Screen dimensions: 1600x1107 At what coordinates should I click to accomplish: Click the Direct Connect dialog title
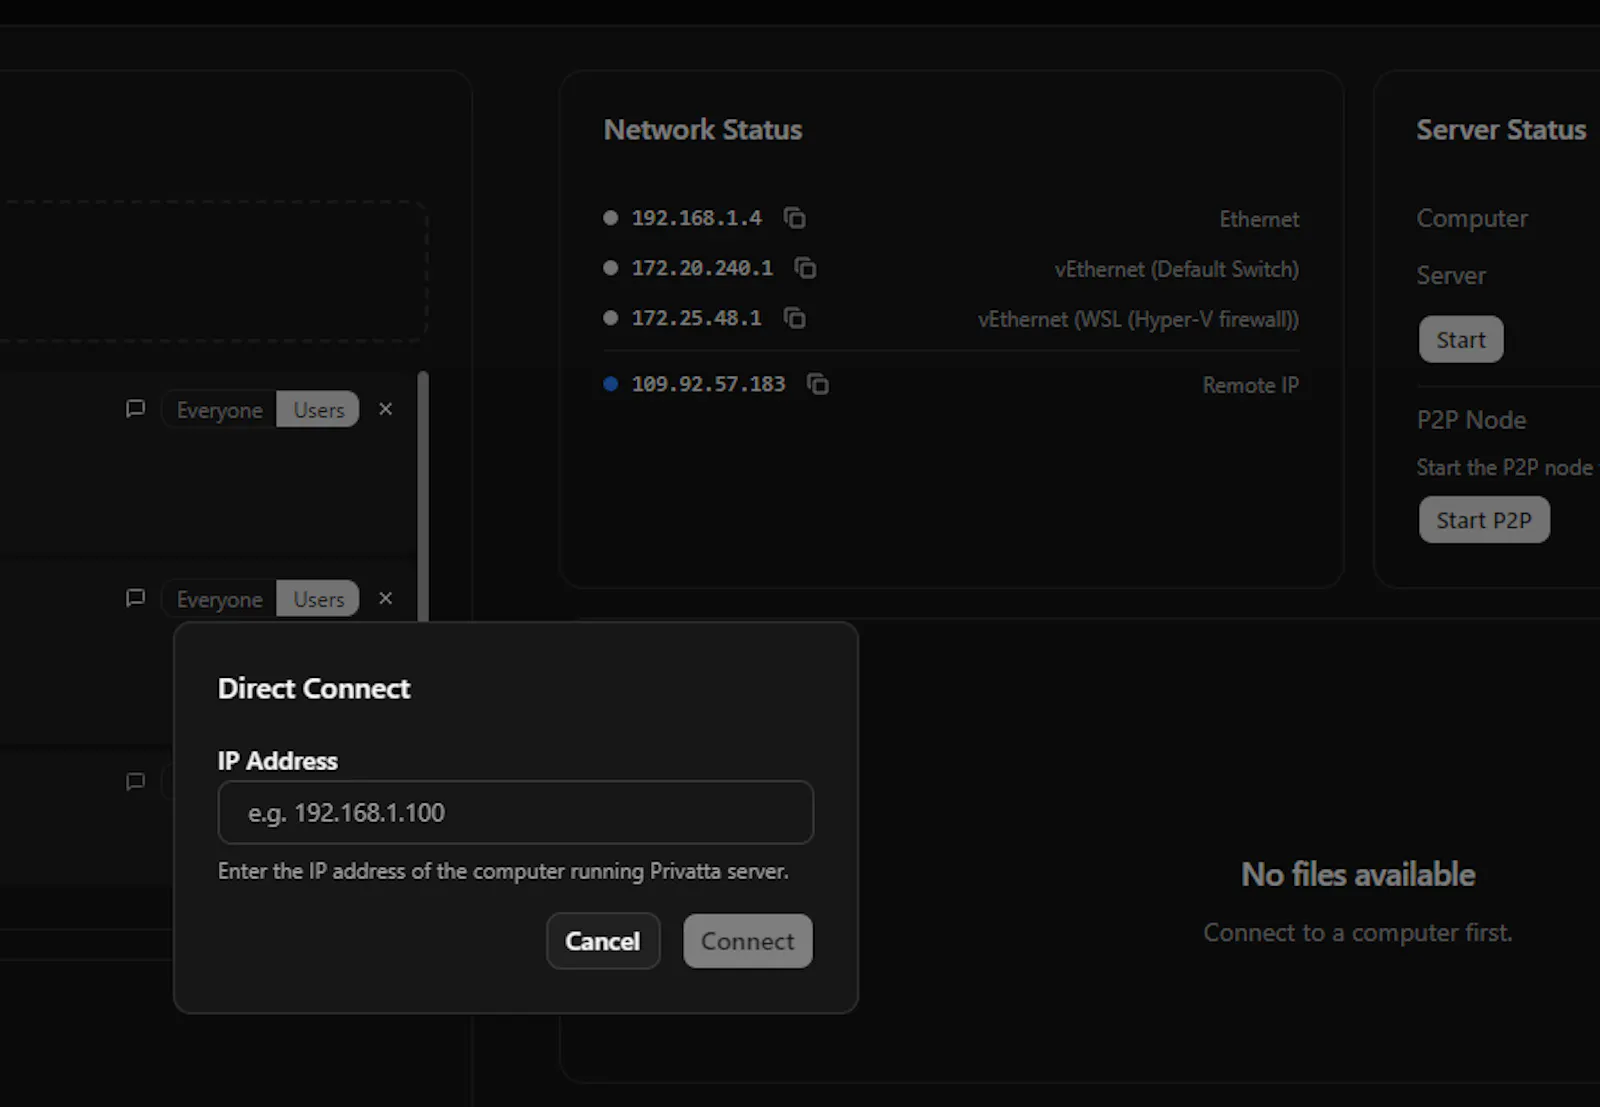[314, 688]
